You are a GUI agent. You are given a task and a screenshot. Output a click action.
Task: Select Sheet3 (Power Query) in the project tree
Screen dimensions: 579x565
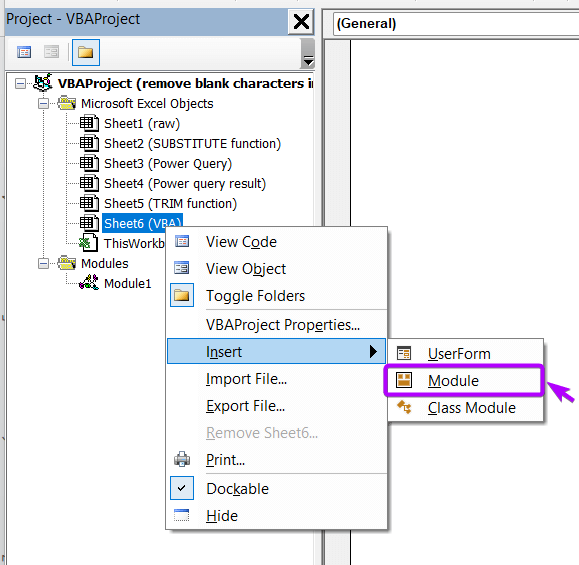[168, 164]
